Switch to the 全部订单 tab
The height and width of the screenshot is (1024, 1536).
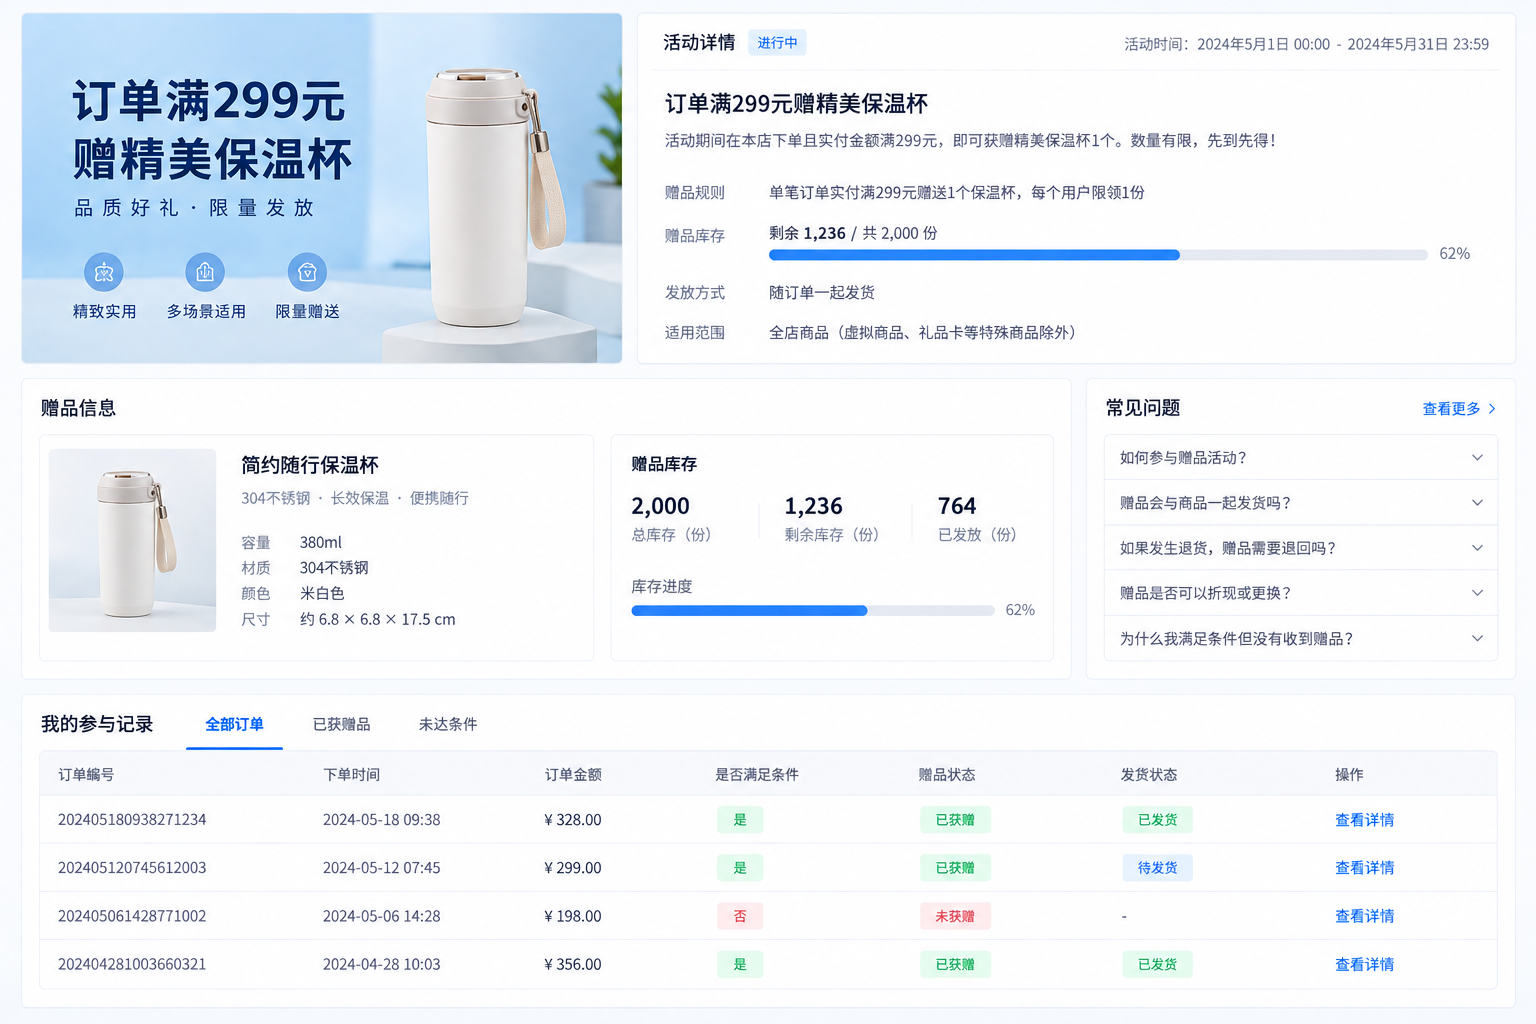pyautogui.click(x=234, y=724)
